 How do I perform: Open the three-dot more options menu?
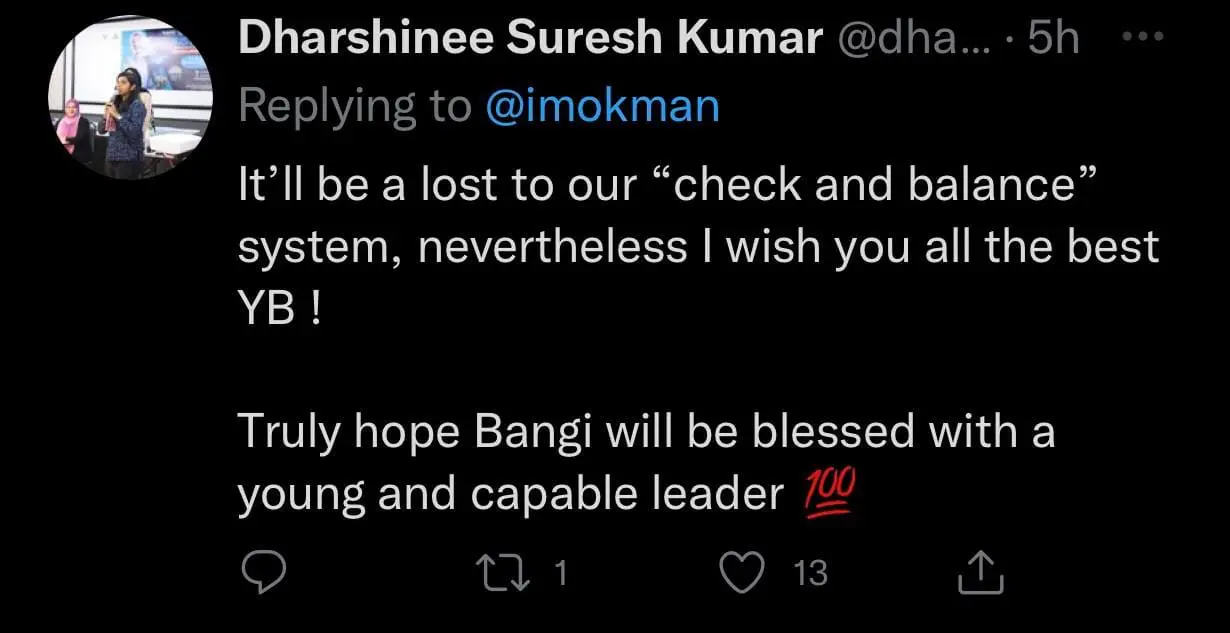pyautogui.click(x=1139, y=39)
